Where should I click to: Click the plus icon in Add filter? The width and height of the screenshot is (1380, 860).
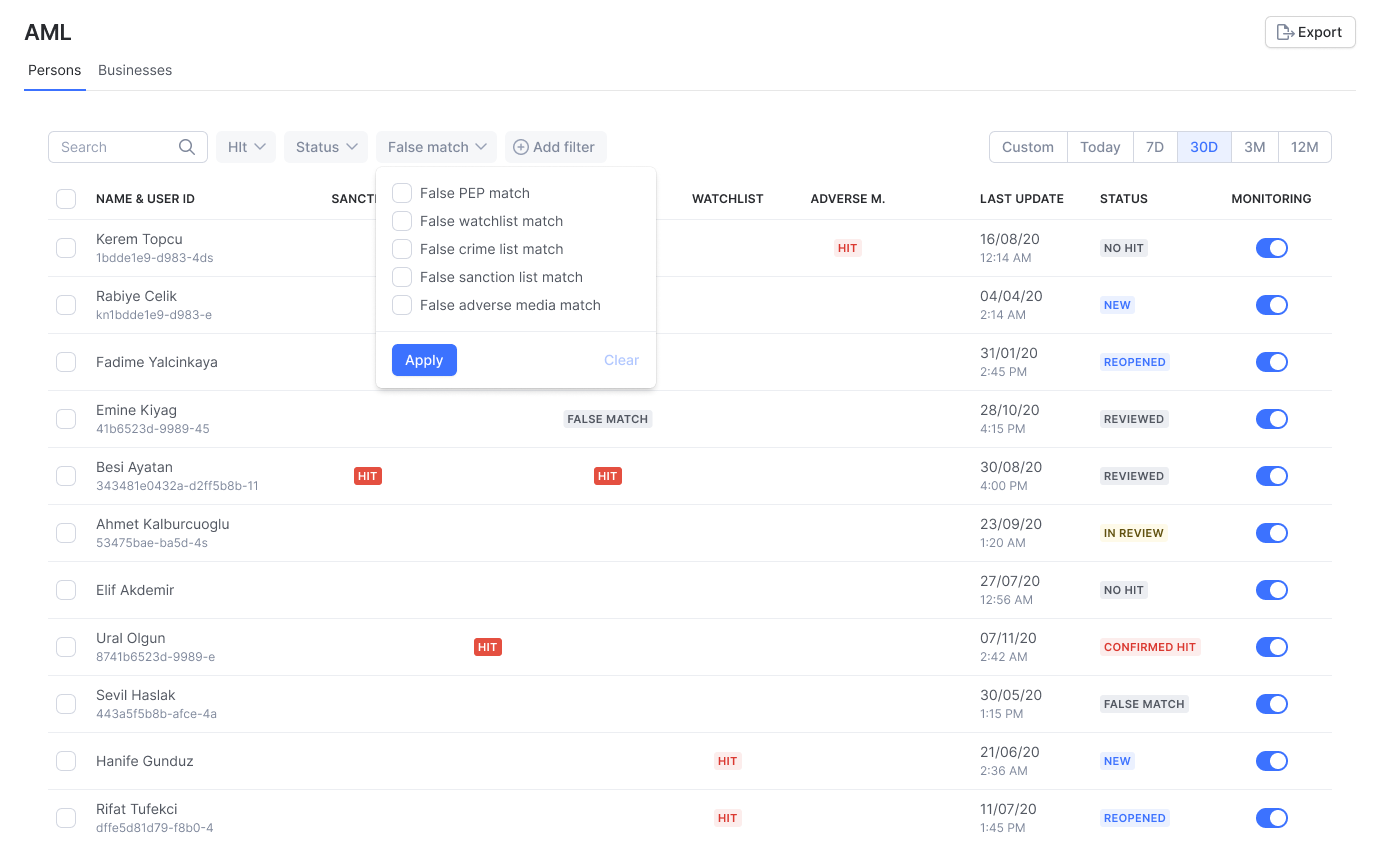[x=520, y=147]
